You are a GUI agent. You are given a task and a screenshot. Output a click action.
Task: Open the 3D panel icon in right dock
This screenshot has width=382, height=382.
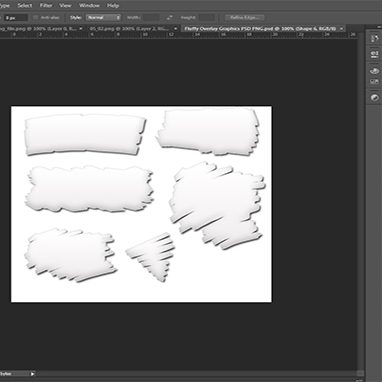374,70
